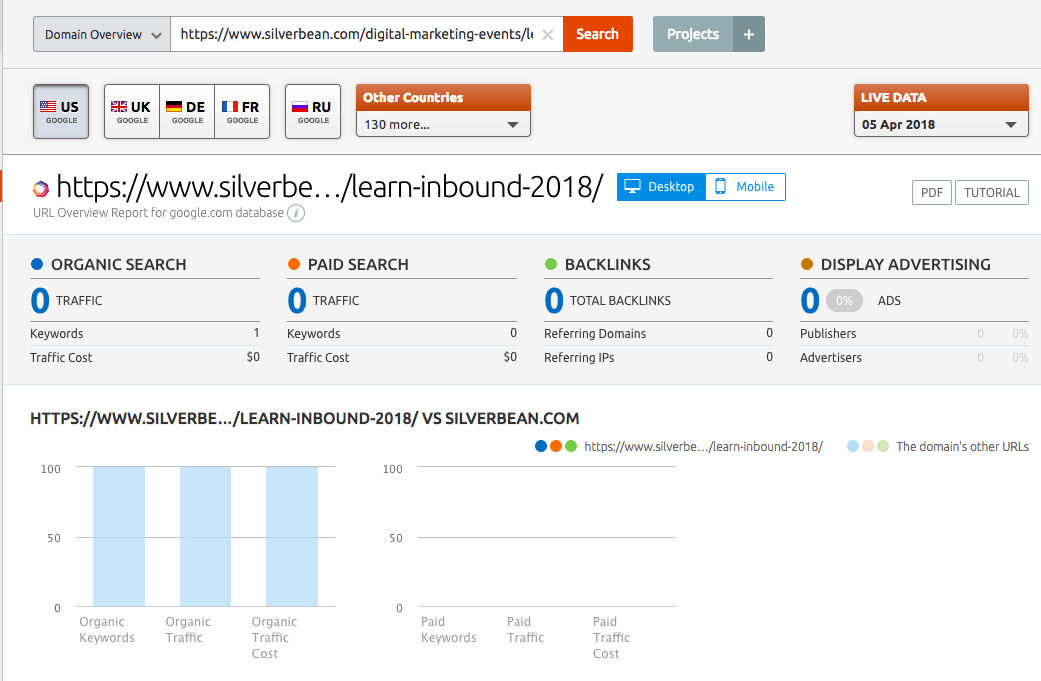Expand the Live Data date selector
The height and width of the screenshot is (681, 1041).
940,126
